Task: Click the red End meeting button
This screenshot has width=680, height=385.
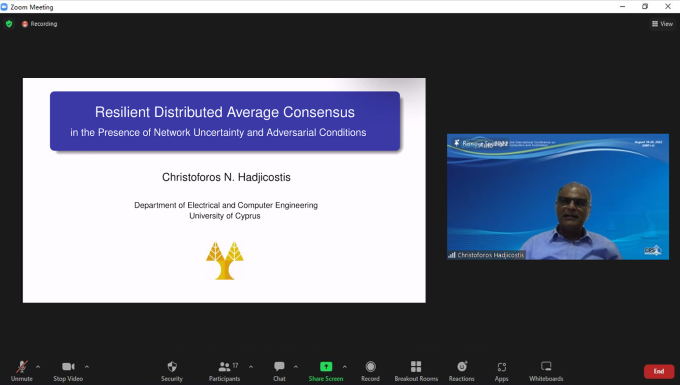Action: tap(659, 371)
